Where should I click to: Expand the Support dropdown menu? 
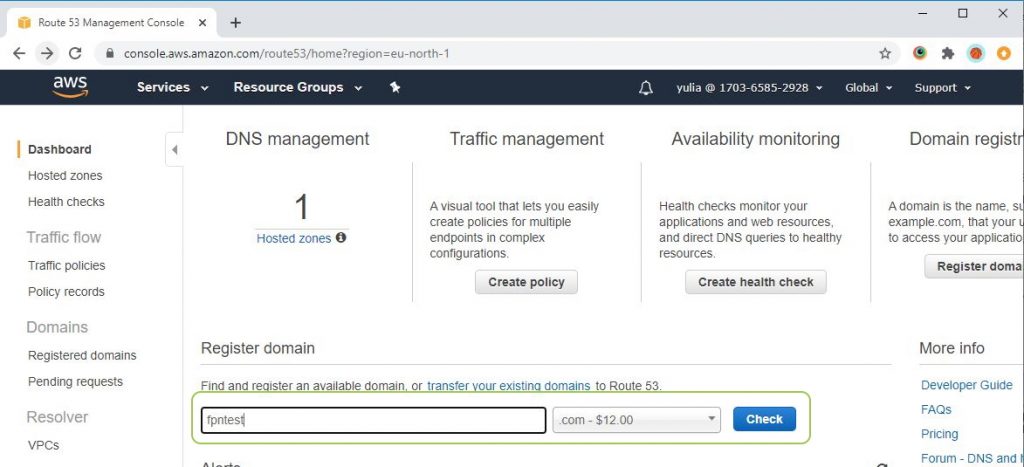click(942, 88)
